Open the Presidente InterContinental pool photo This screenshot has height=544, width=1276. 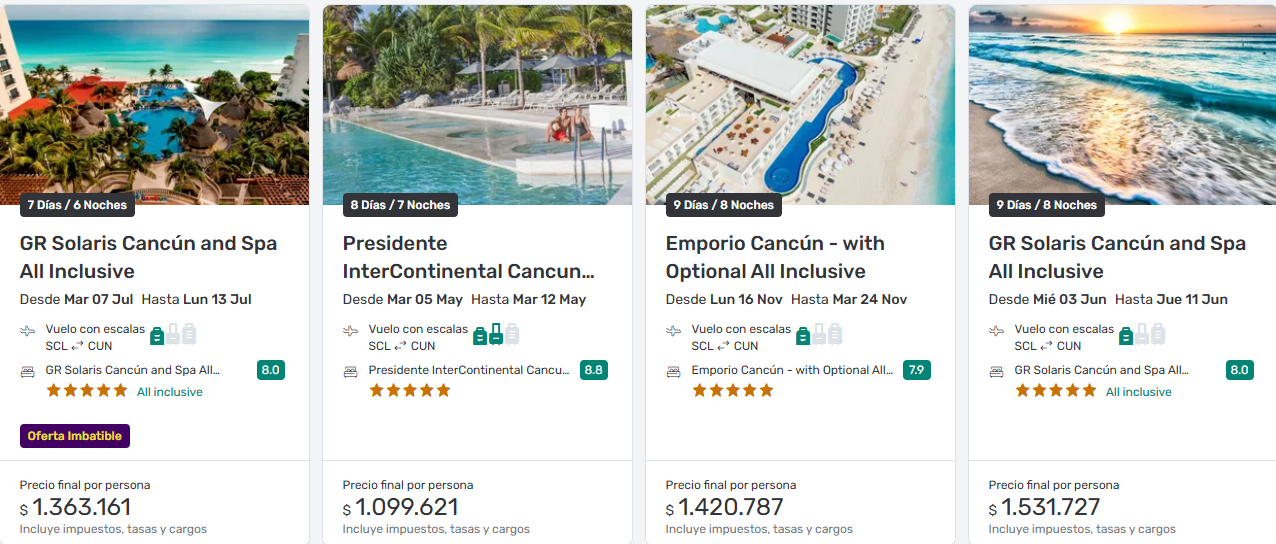pos(477,100)
